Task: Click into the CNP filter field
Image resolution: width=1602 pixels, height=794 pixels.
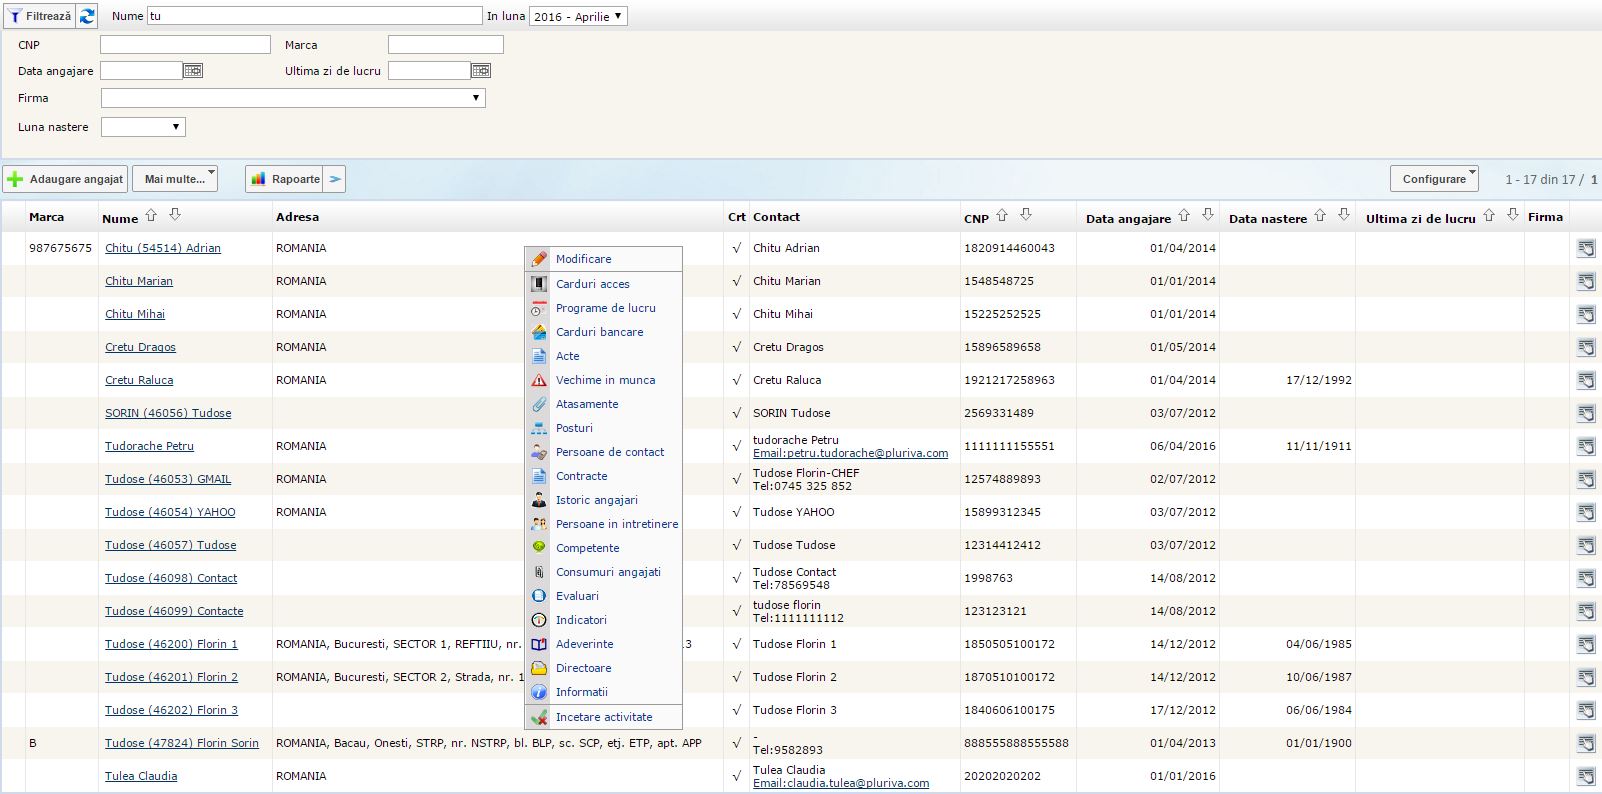Action: click(x=185, y=45)
